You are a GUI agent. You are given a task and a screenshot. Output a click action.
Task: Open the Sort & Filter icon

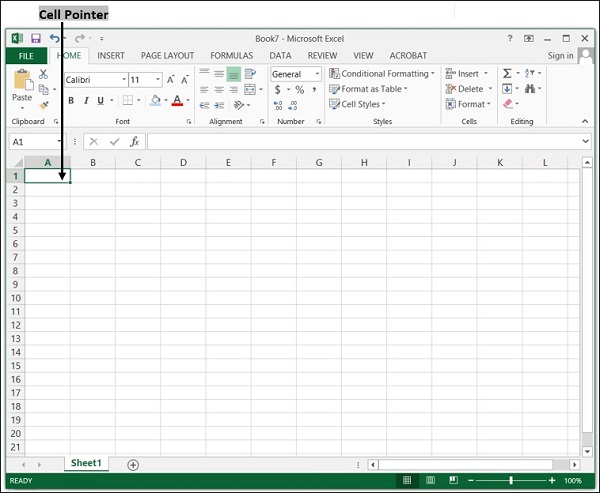(530, 73)
